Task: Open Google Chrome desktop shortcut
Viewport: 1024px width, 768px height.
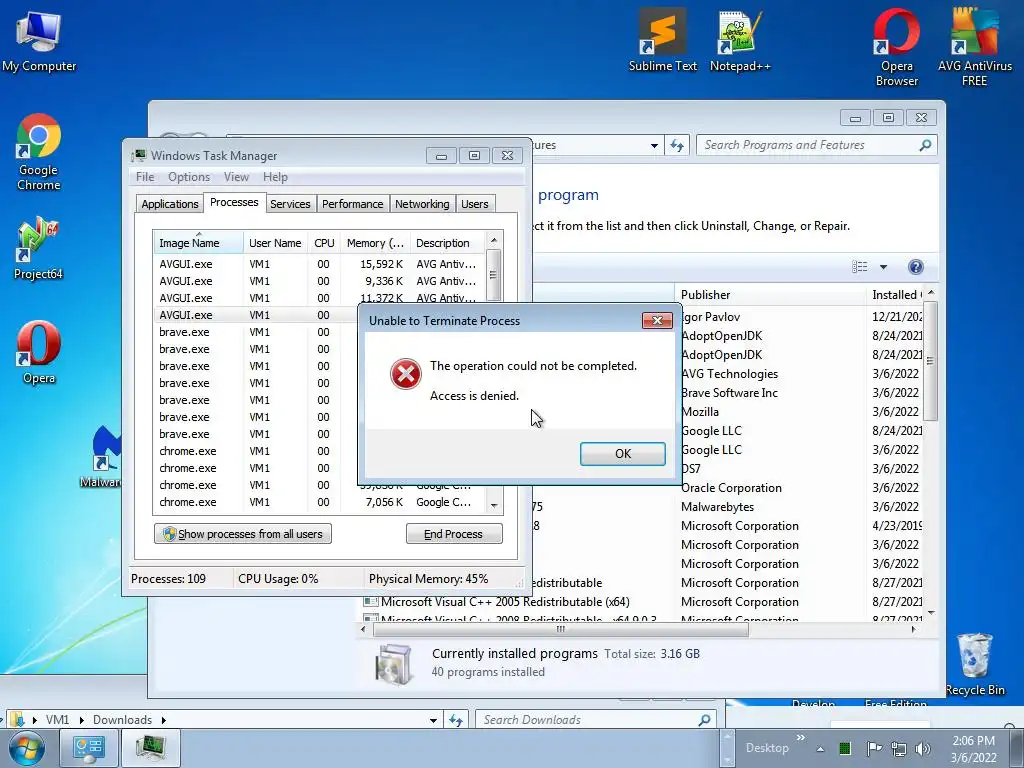Action: [x=39, y=152]
